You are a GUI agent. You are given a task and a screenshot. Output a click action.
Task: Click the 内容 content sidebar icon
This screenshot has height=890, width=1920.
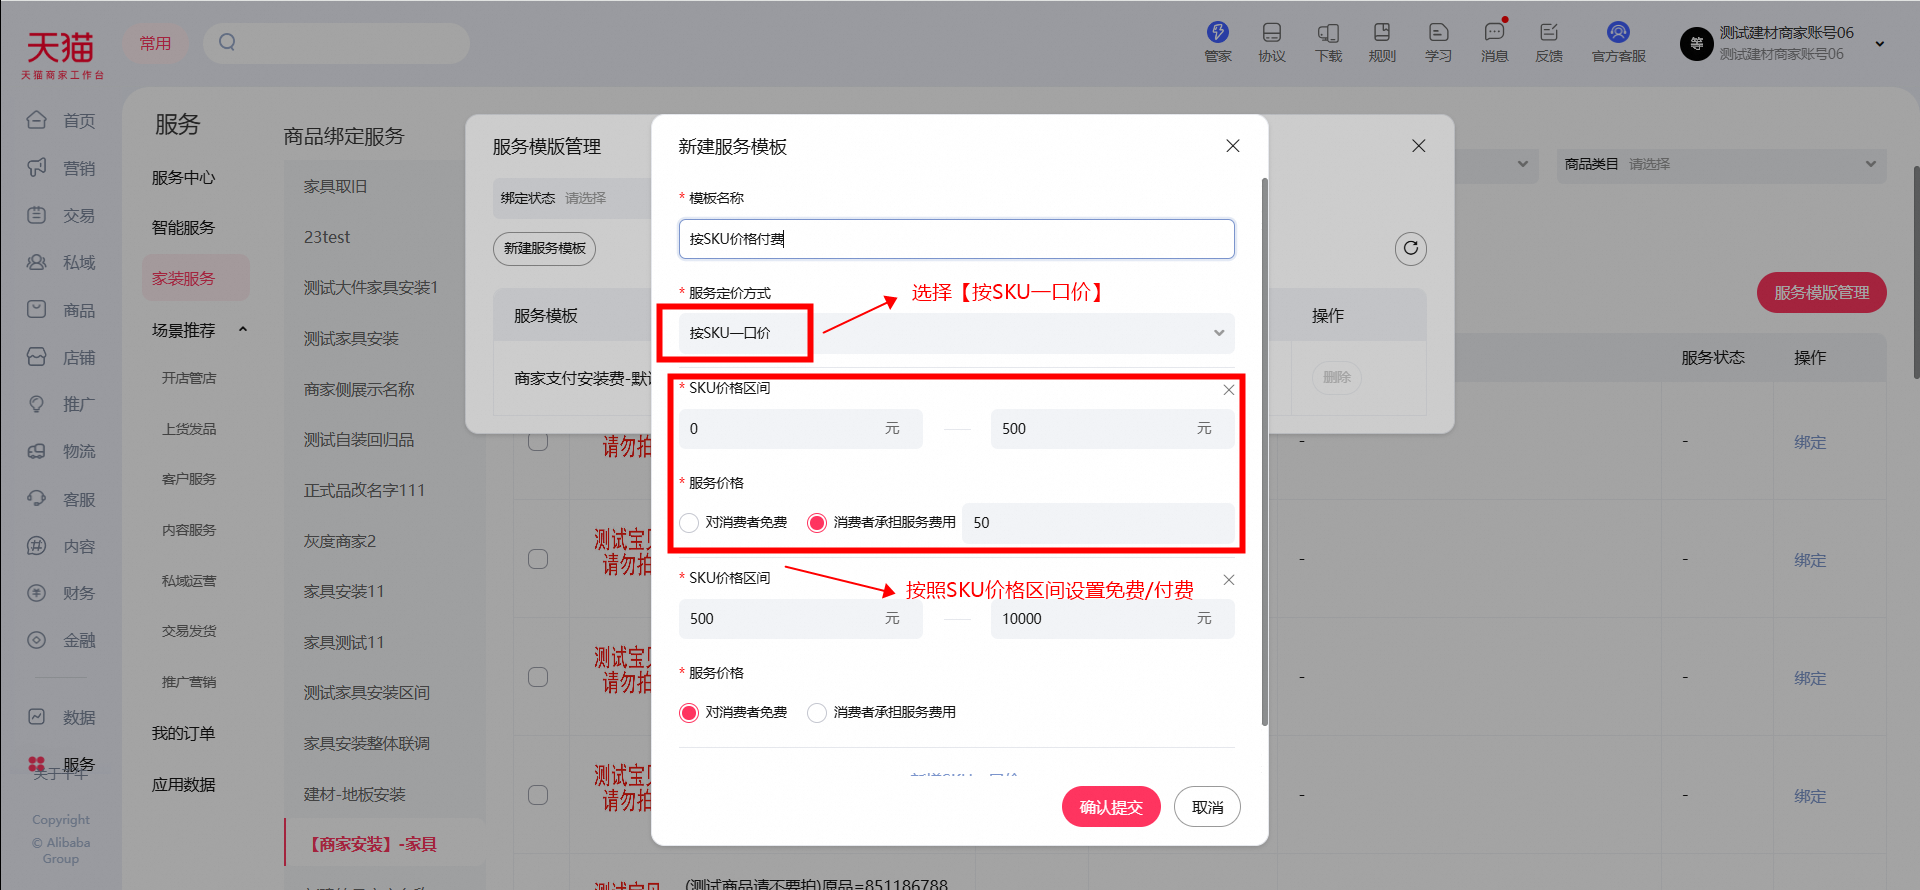pos(37,546)
